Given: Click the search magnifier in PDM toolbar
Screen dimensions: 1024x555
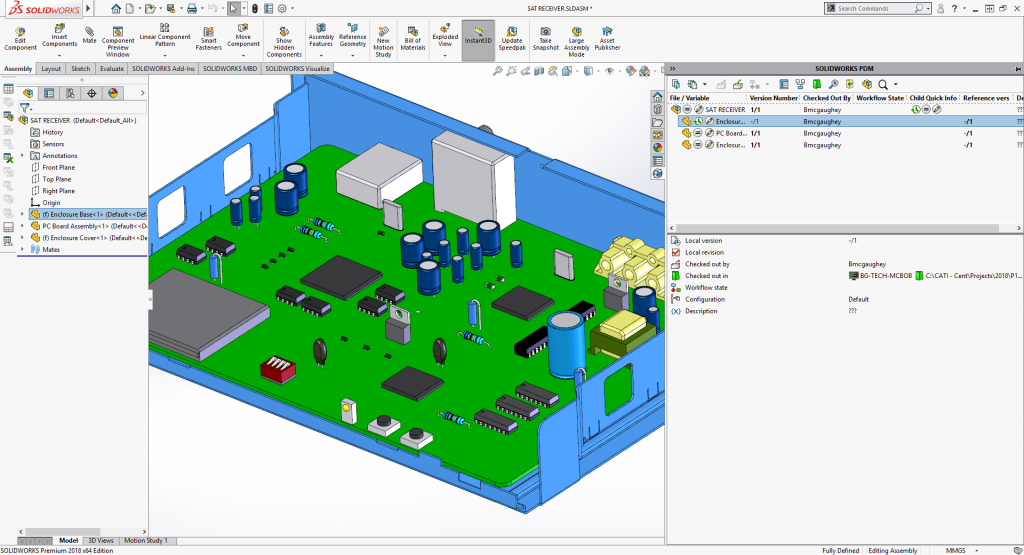Looking at the screenshot, I should (883, 84).
